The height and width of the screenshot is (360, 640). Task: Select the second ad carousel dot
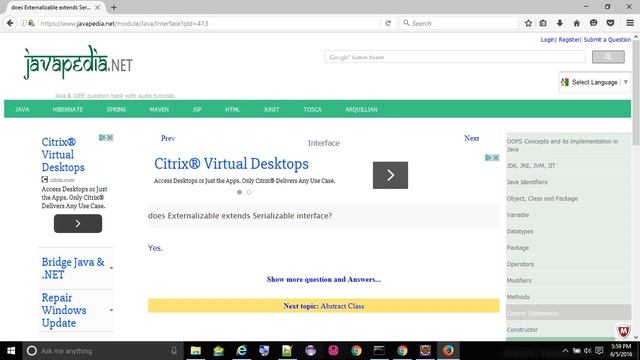(249, 192)
